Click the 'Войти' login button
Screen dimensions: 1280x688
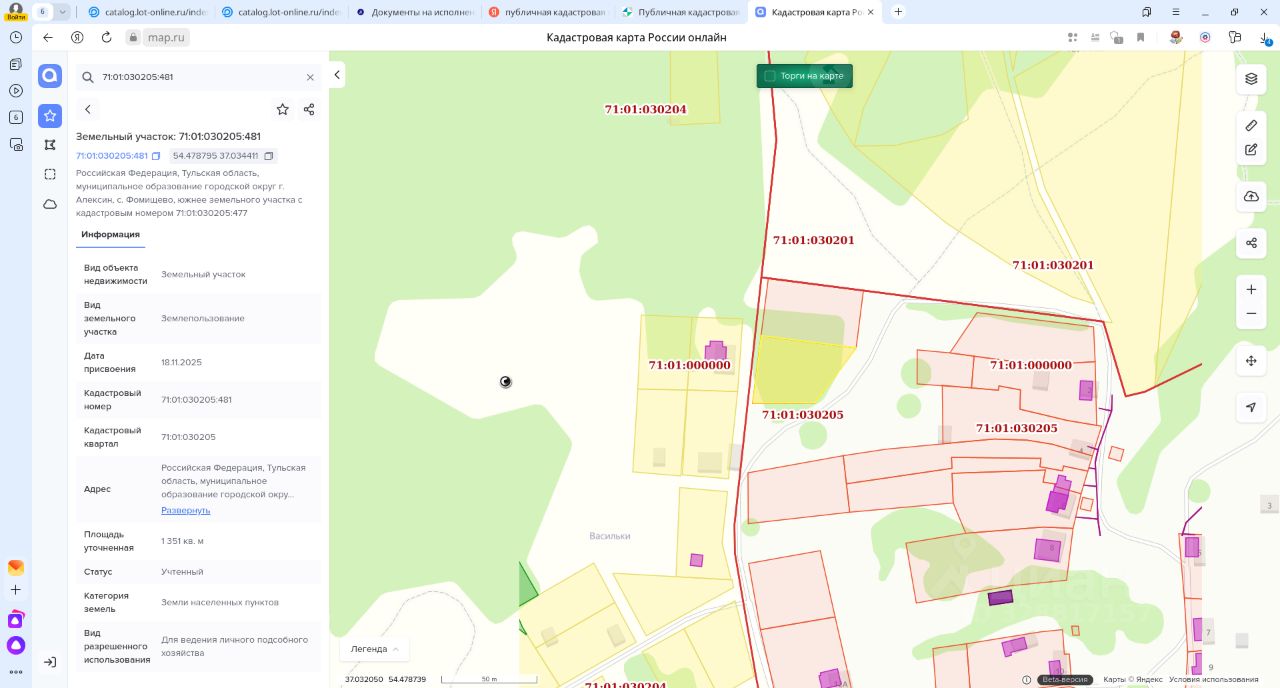(16, 17)
